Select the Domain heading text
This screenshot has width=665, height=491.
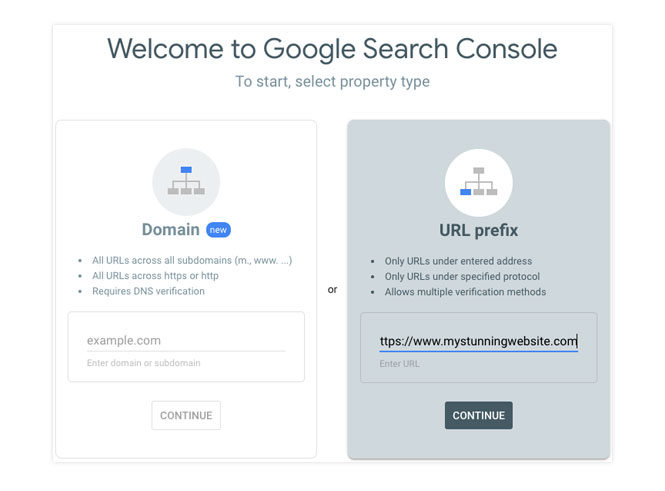[170, 229]
